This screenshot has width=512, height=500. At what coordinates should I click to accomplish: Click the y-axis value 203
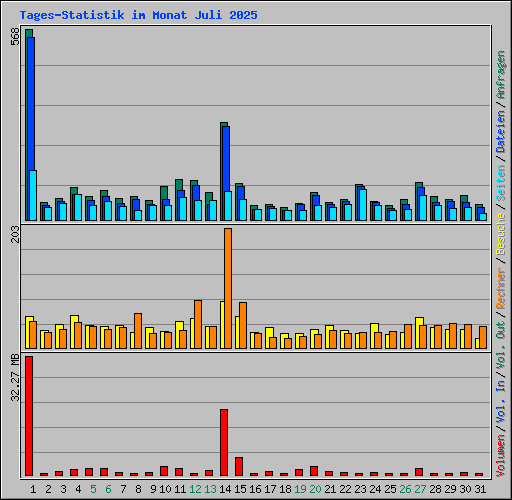pos(15,234)
